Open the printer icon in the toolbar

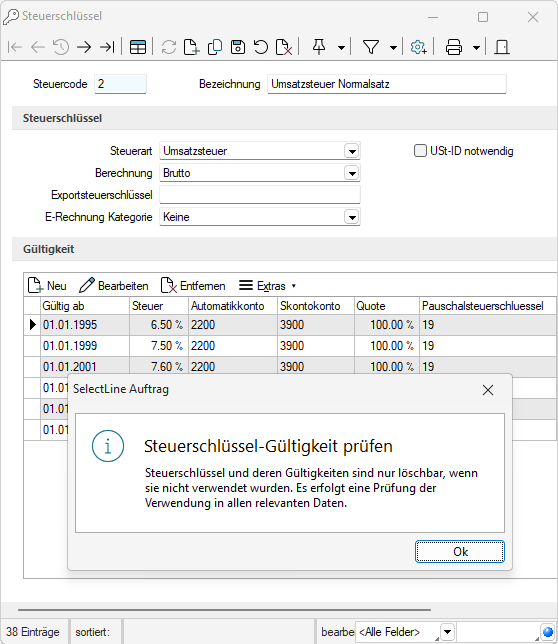click(454, 47)
